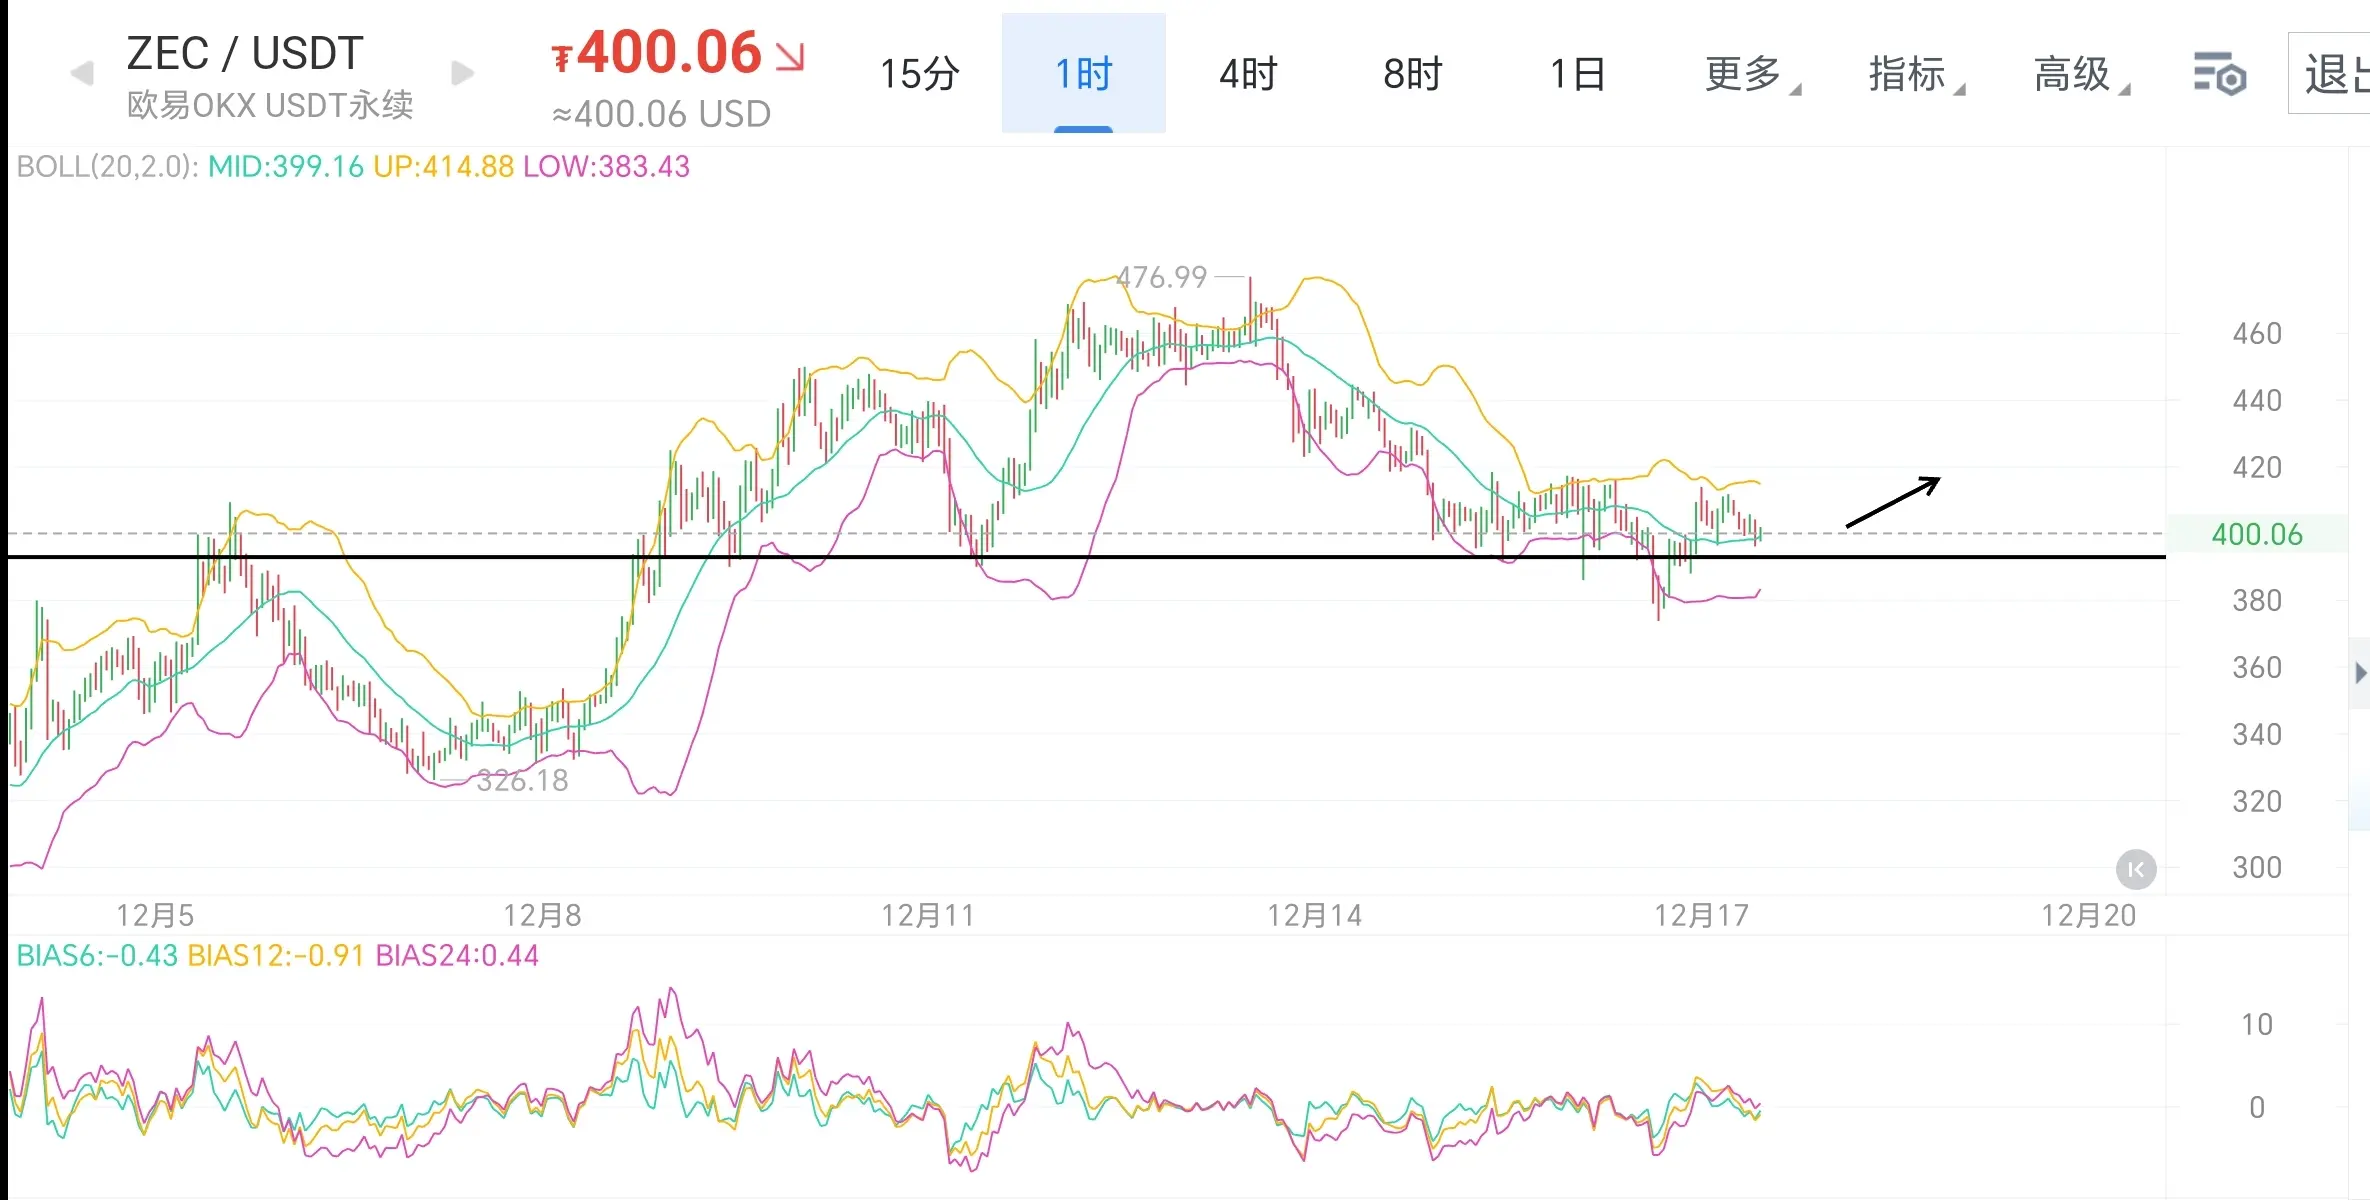
Task: Open chart display settings icon
Action: (x=2219, y=74)
